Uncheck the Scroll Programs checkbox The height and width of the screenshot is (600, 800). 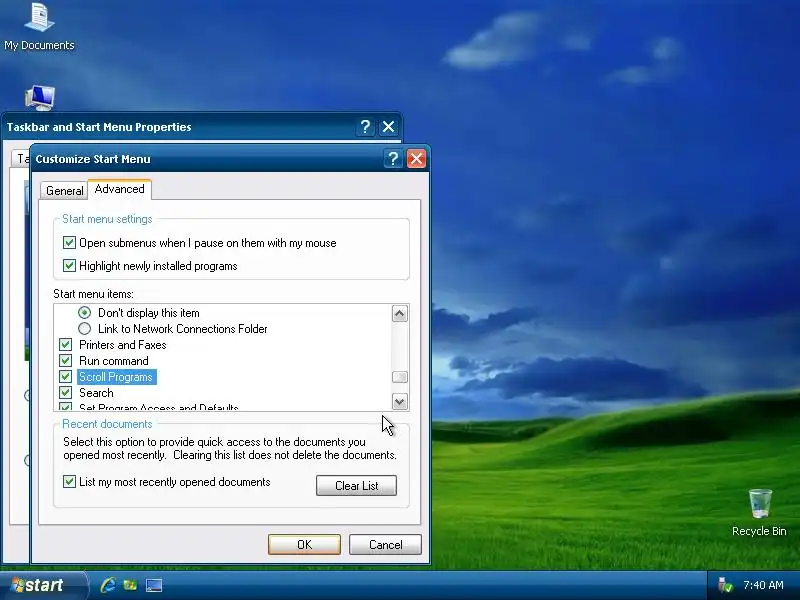[65, 377]
